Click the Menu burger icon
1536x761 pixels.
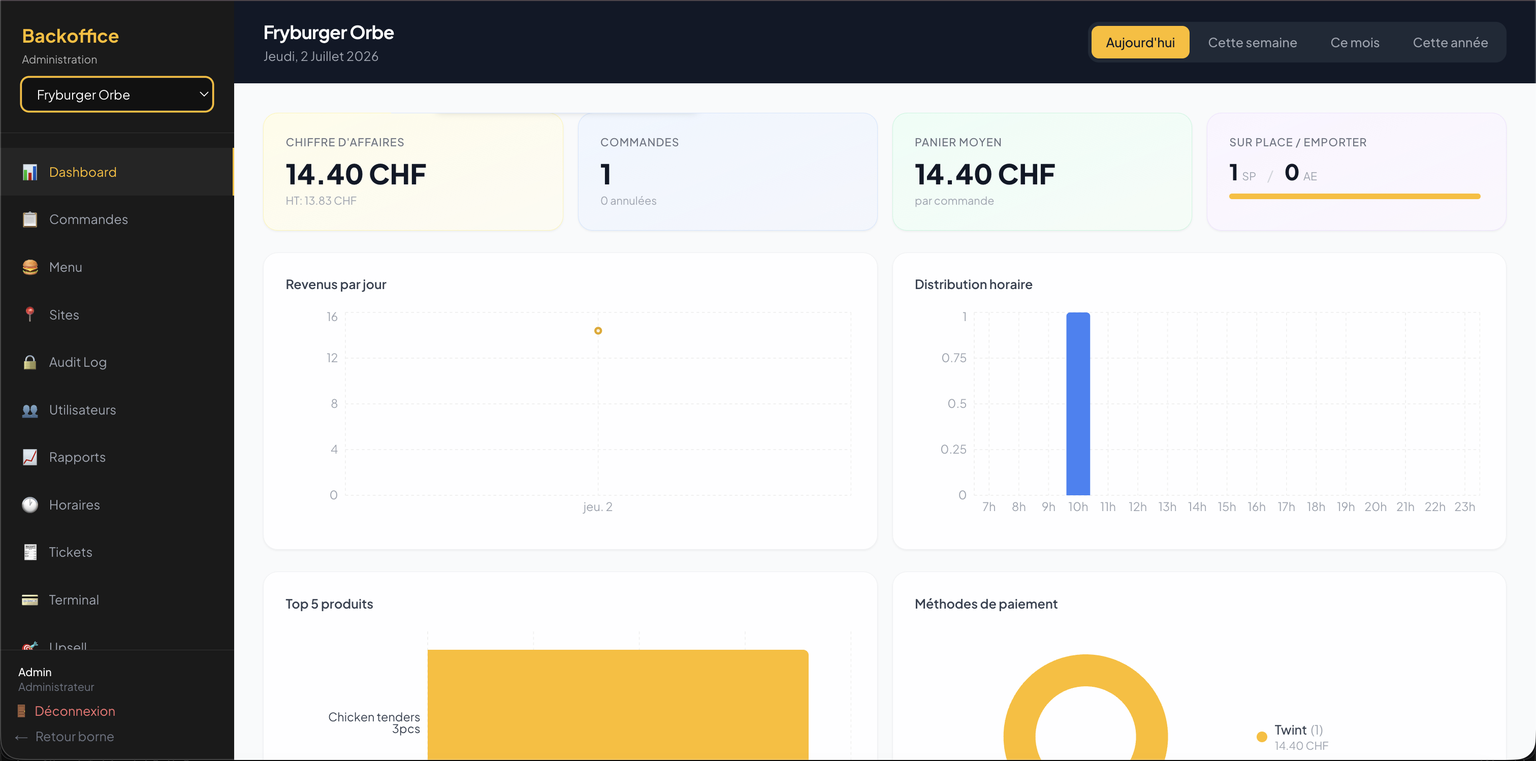(30, 267)
